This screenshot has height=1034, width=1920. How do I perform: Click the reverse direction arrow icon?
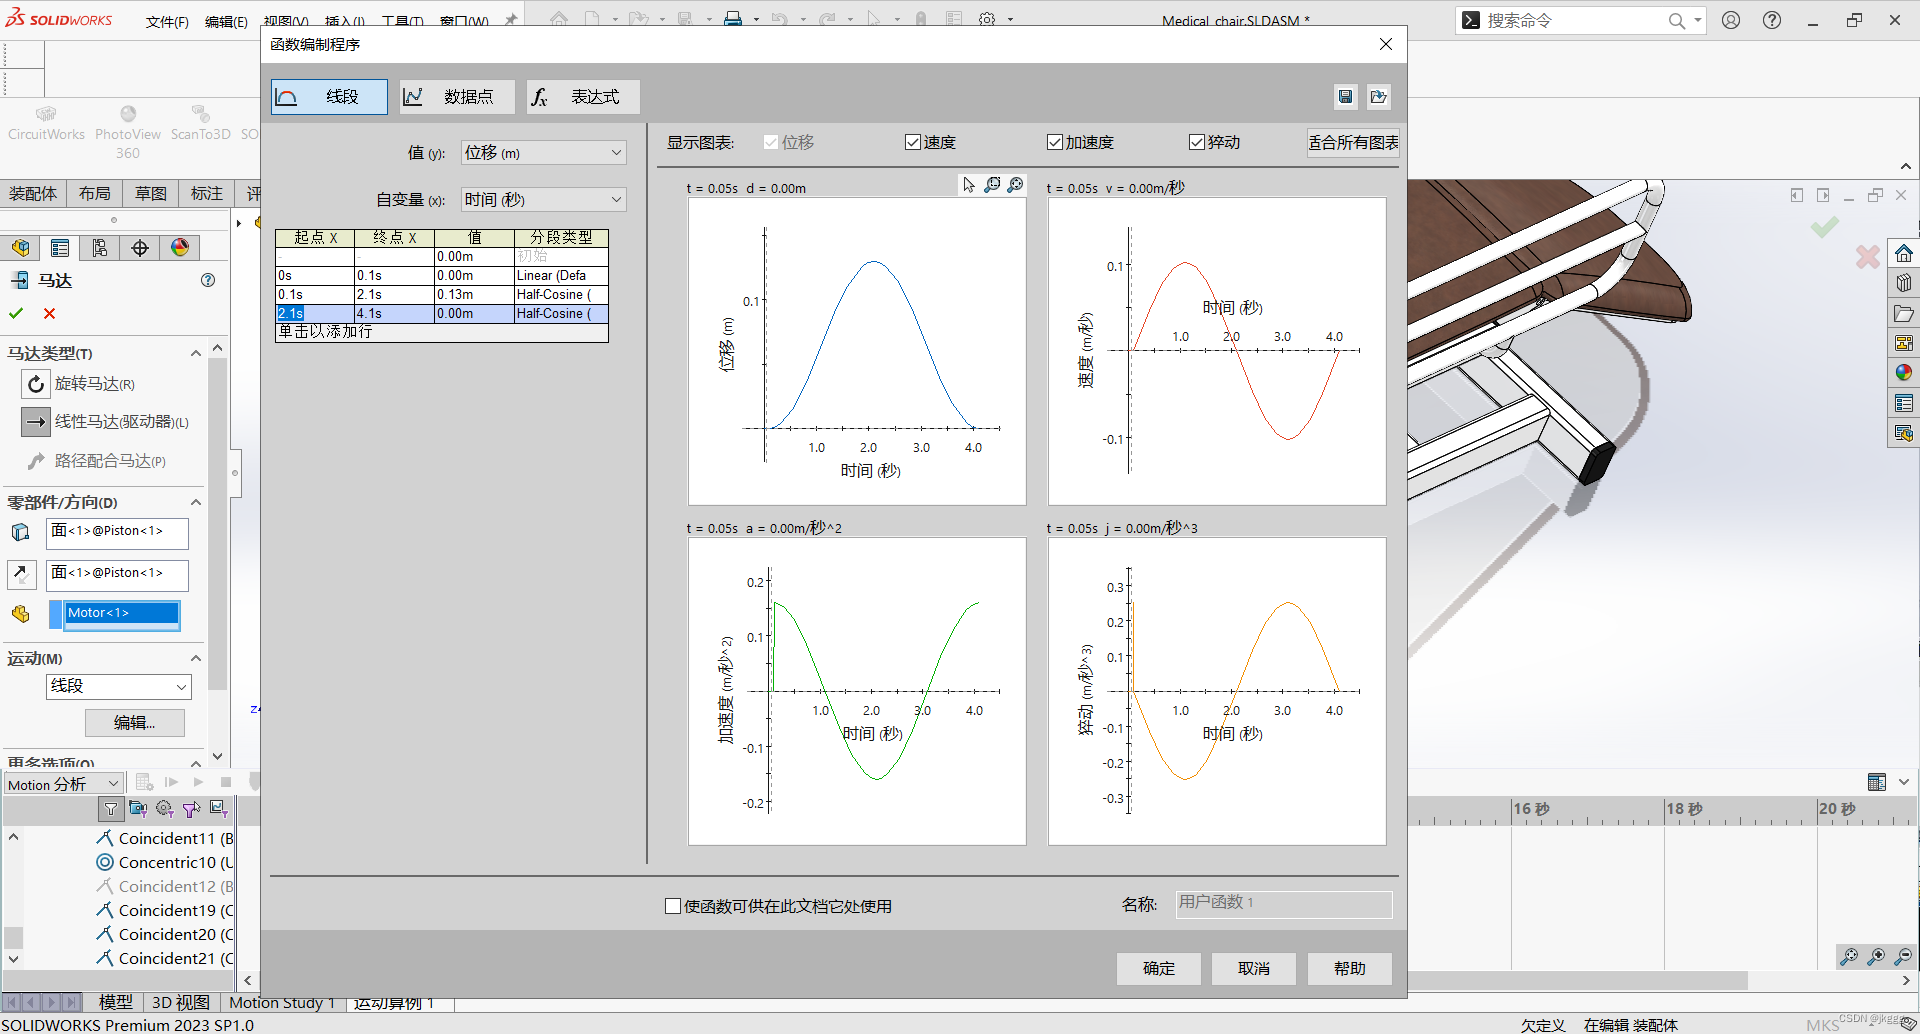tap(21, 574)
